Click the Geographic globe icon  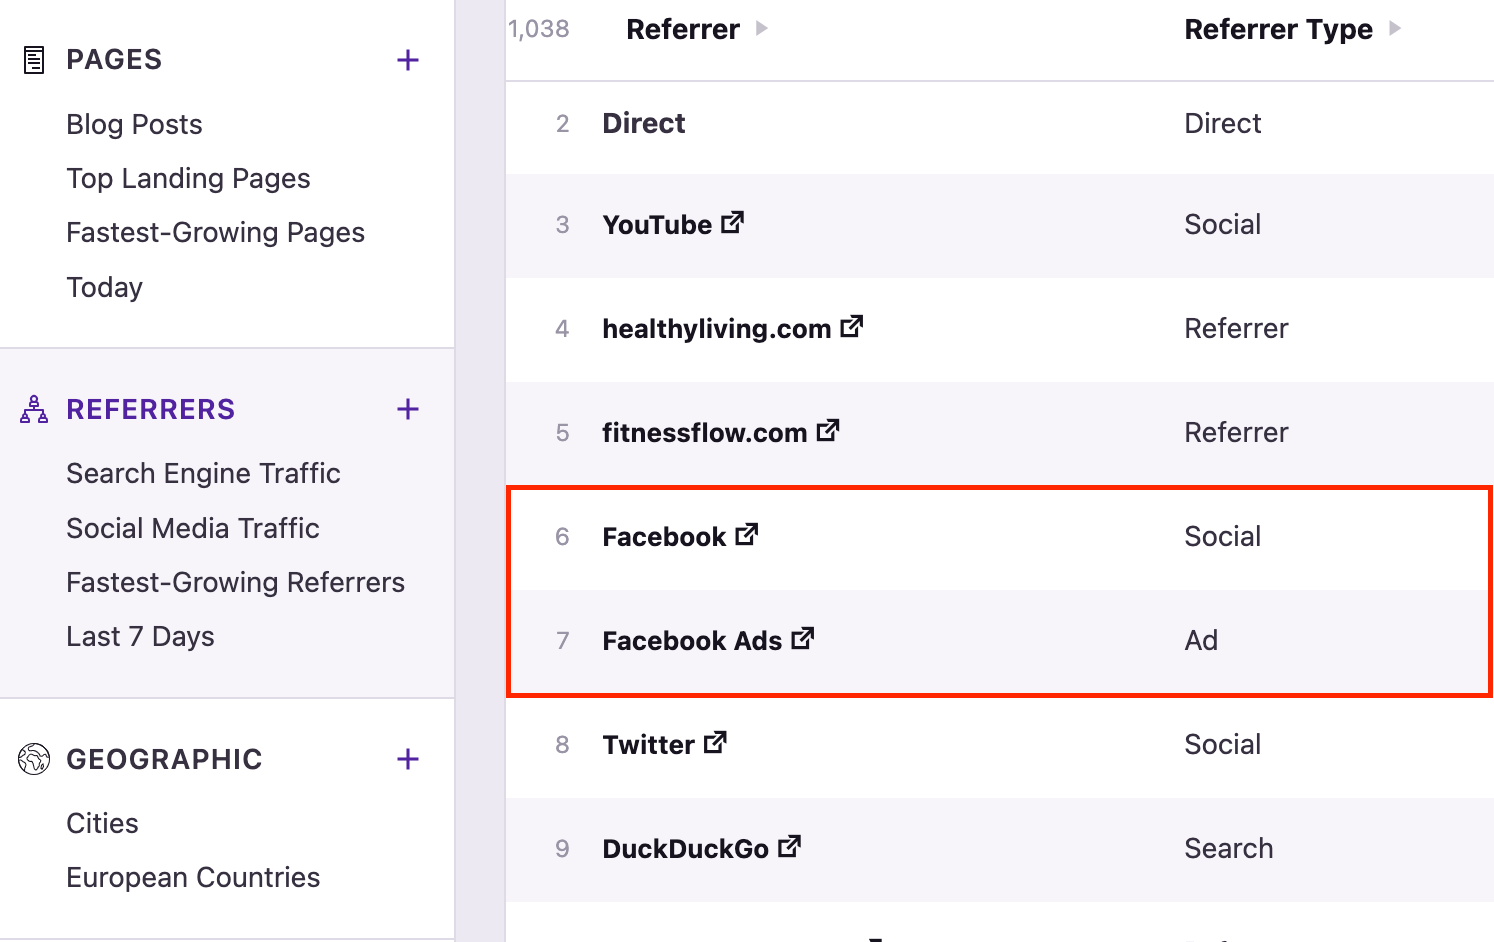click(33, 759)
